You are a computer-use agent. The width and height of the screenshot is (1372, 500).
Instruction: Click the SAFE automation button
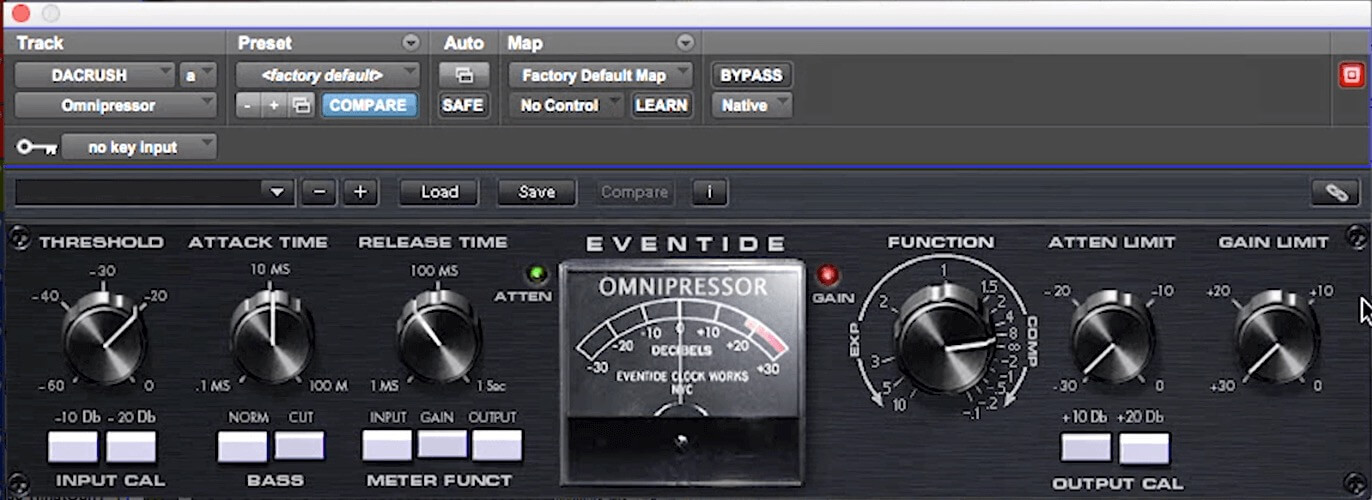pyautogui.click(x=462, y=105)
